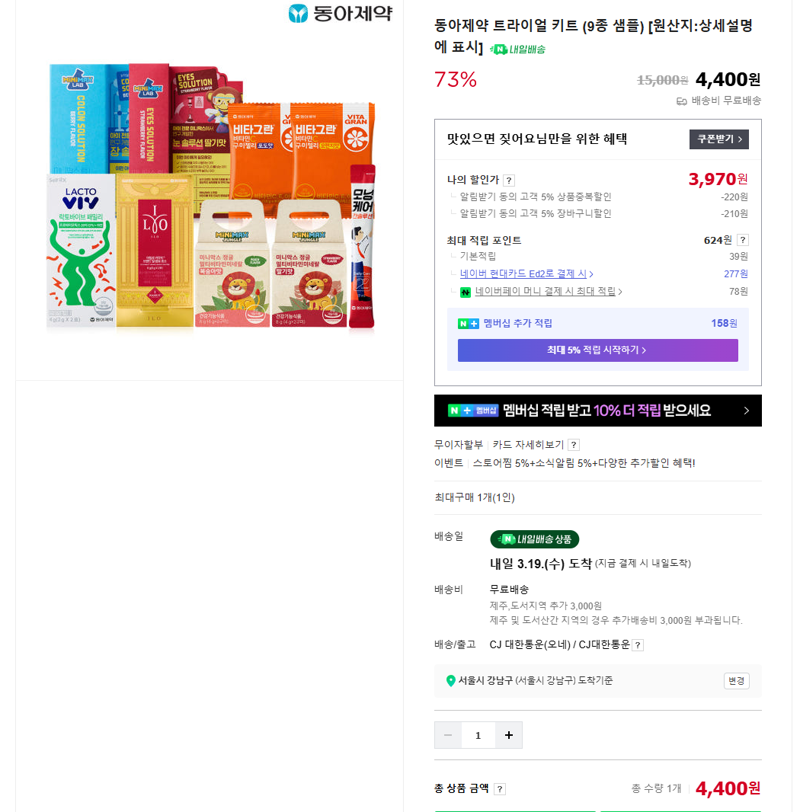Open help icon next to 나의 할인가
Screen dimensions: 800x812
pyautogui.click(x=509, y=180)
